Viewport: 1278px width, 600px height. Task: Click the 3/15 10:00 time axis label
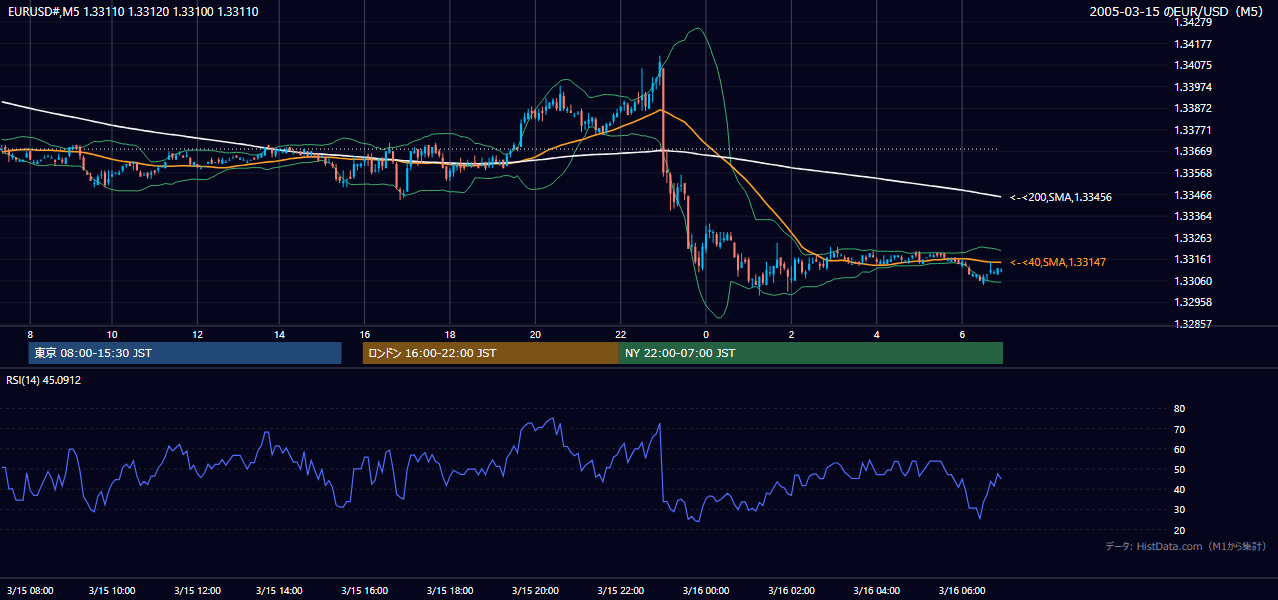coord(113,590)
